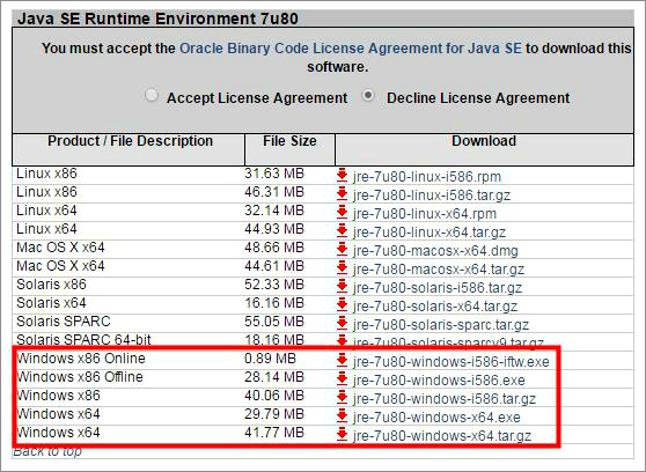Click the Windows x86 Online row label
The image size is (646, 472).
81,358
